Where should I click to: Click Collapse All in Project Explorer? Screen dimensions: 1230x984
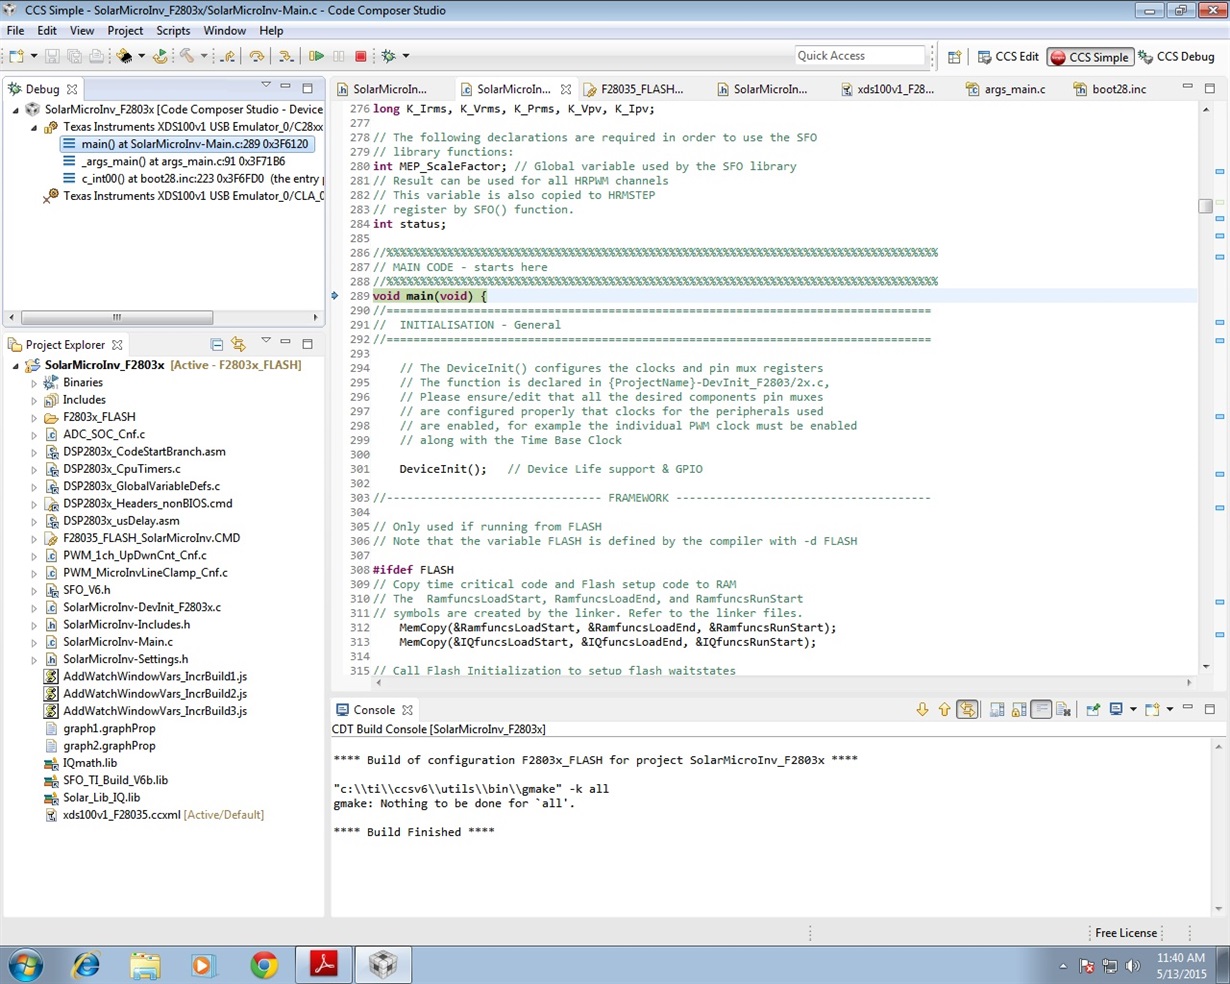tap(217, 345)
